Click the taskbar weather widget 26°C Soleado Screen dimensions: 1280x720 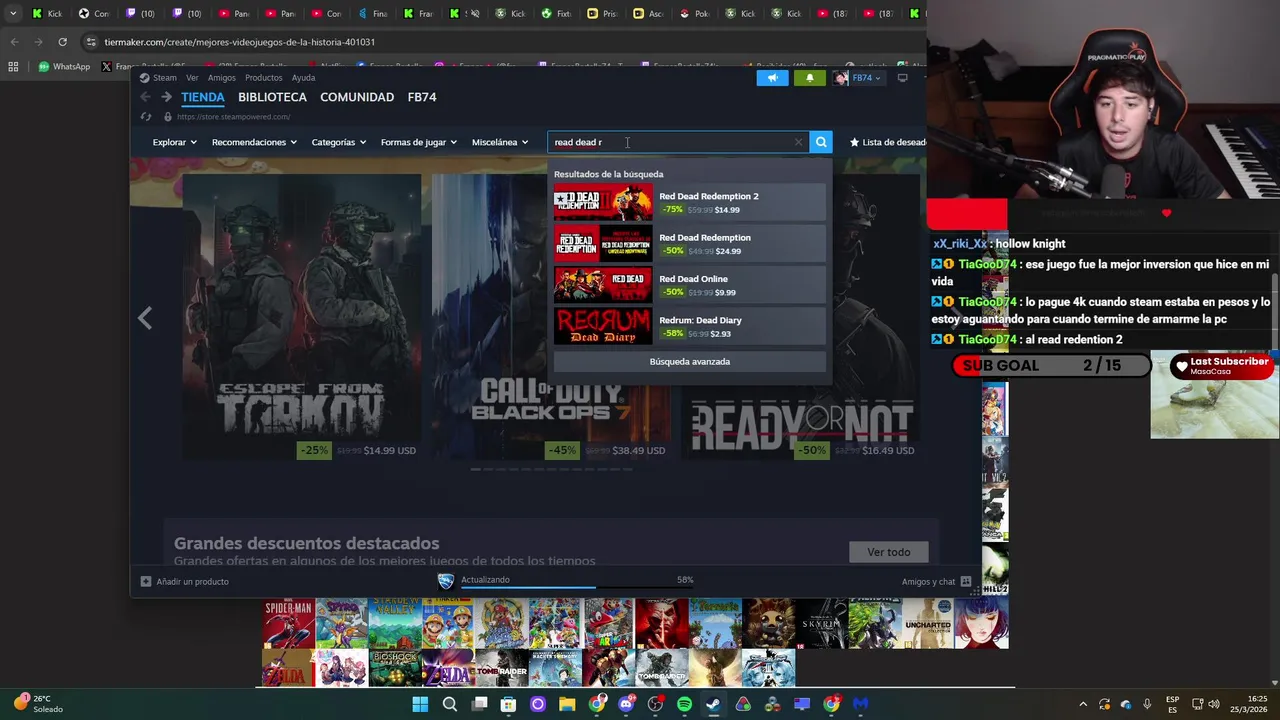click(x=38, y=704)
